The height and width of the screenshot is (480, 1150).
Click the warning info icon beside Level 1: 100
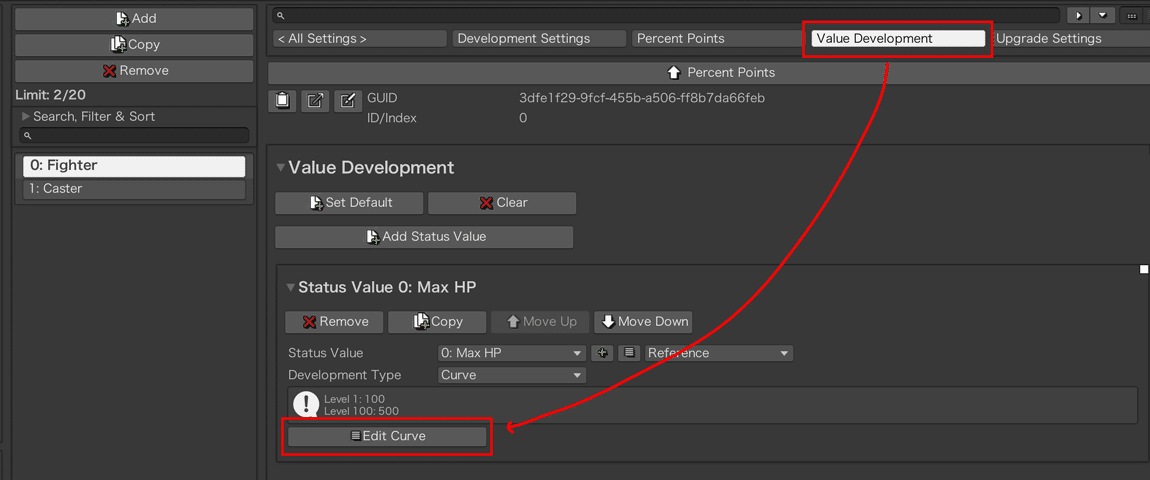click(x=306, y=404)
